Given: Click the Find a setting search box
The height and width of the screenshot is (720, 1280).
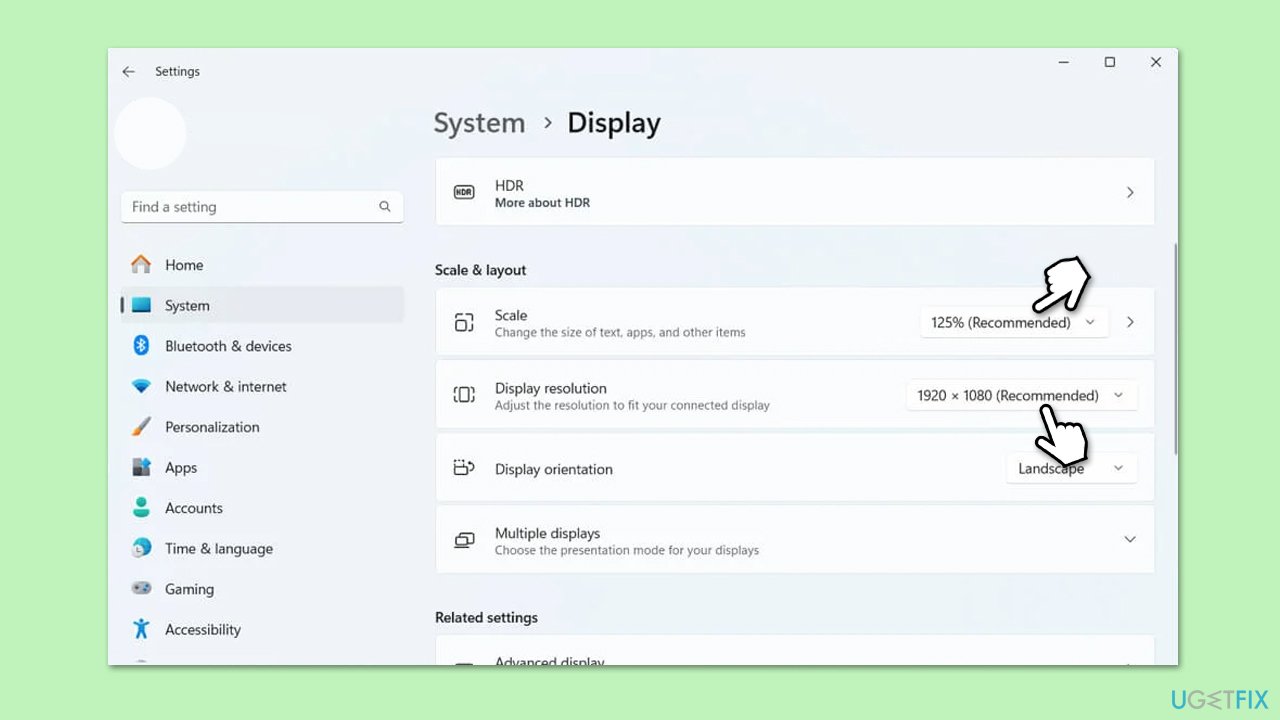Looking at the screenshot, I should click(x=254, y=207).
